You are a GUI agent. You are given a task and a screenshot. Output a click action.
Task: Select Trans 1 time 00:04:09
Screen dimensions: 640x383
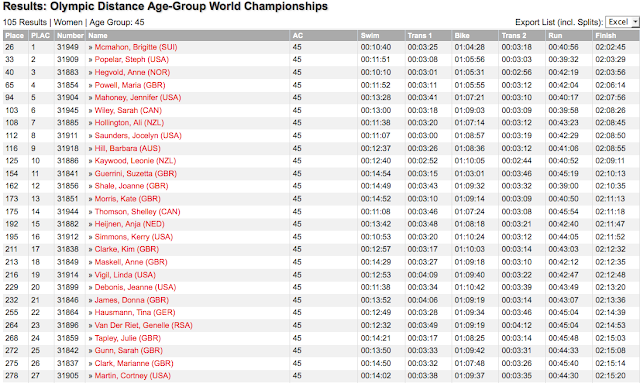pyautogui.click(x=422, y=275)
